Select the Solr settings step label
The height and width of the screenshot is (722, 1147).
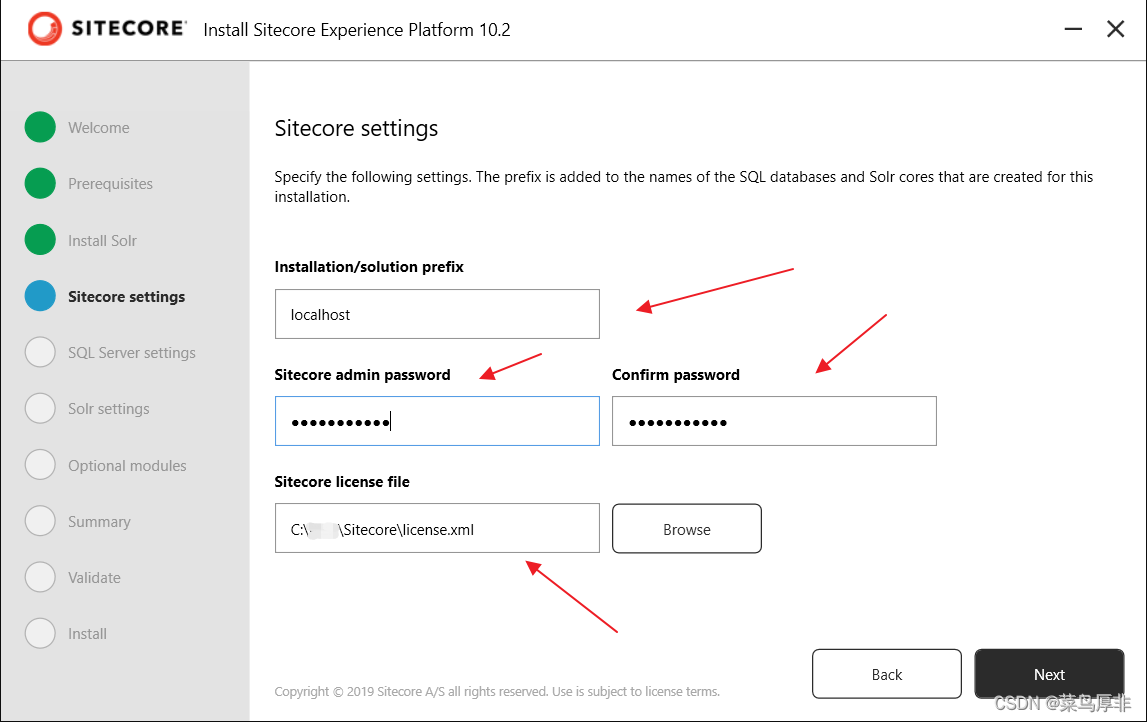pos(109,409)
